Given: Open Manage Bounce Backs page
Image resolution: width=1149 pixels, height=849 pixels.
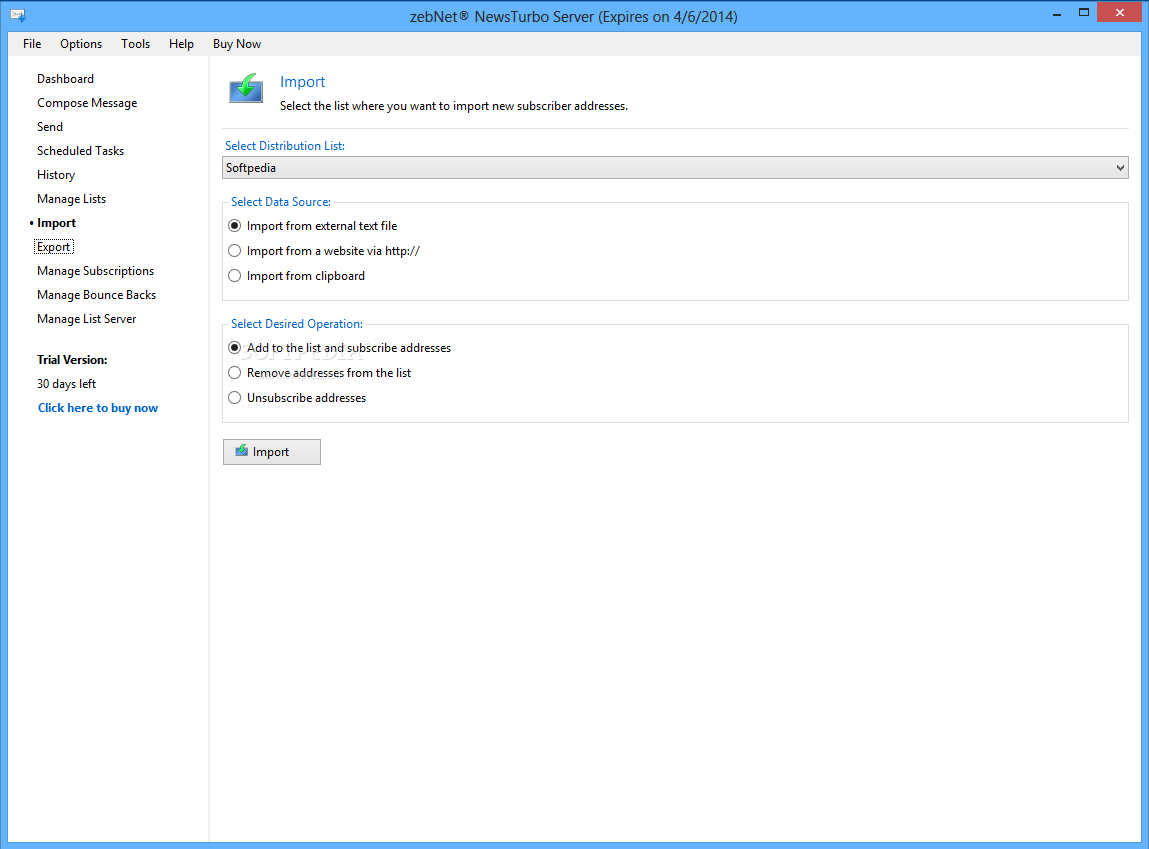Looking at the screenshot, I should pyautogui.click(x=96, y=294).
